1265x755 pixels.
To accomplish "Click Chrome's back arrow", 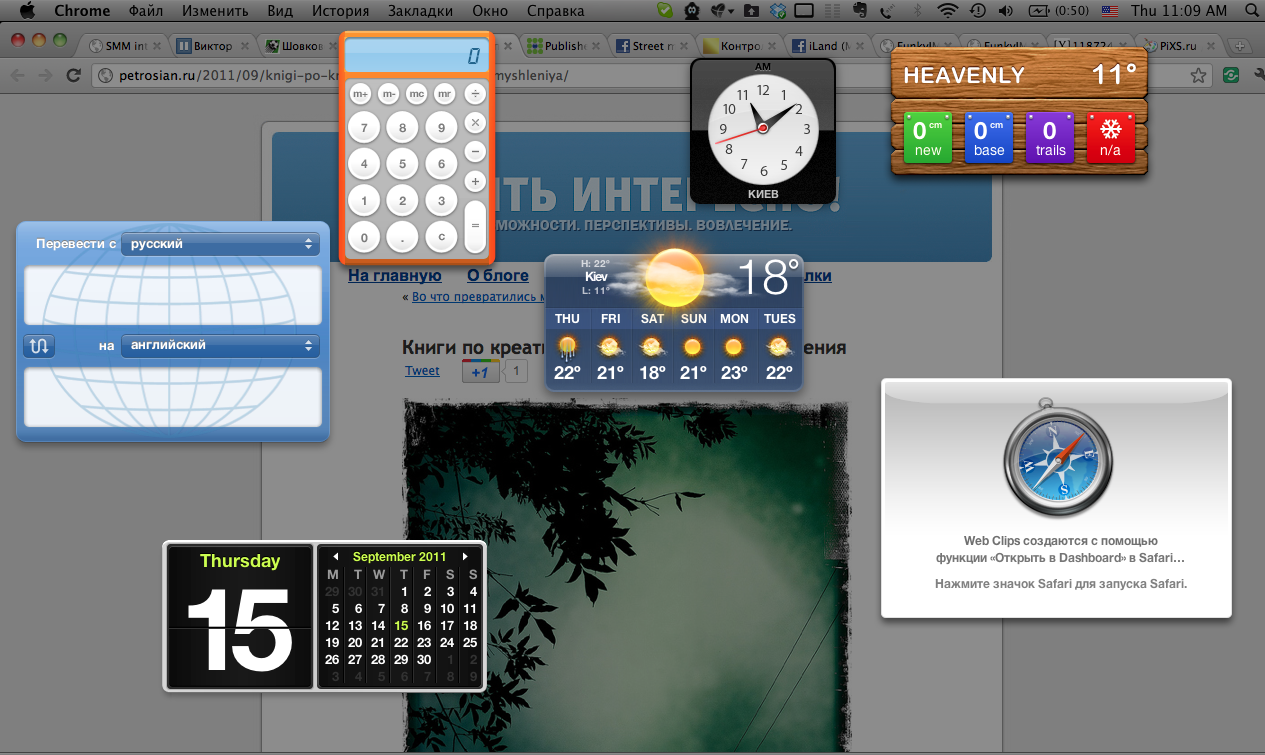I will click(x=17, y=75).
